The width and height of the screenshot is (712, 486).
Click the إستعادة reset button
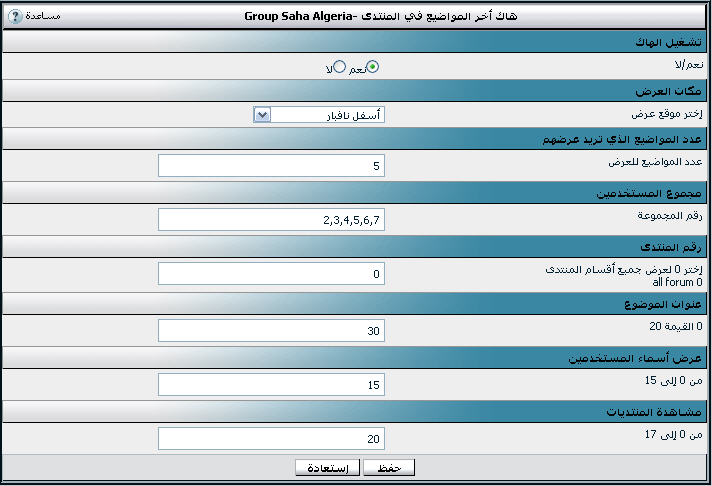(327, 468)
